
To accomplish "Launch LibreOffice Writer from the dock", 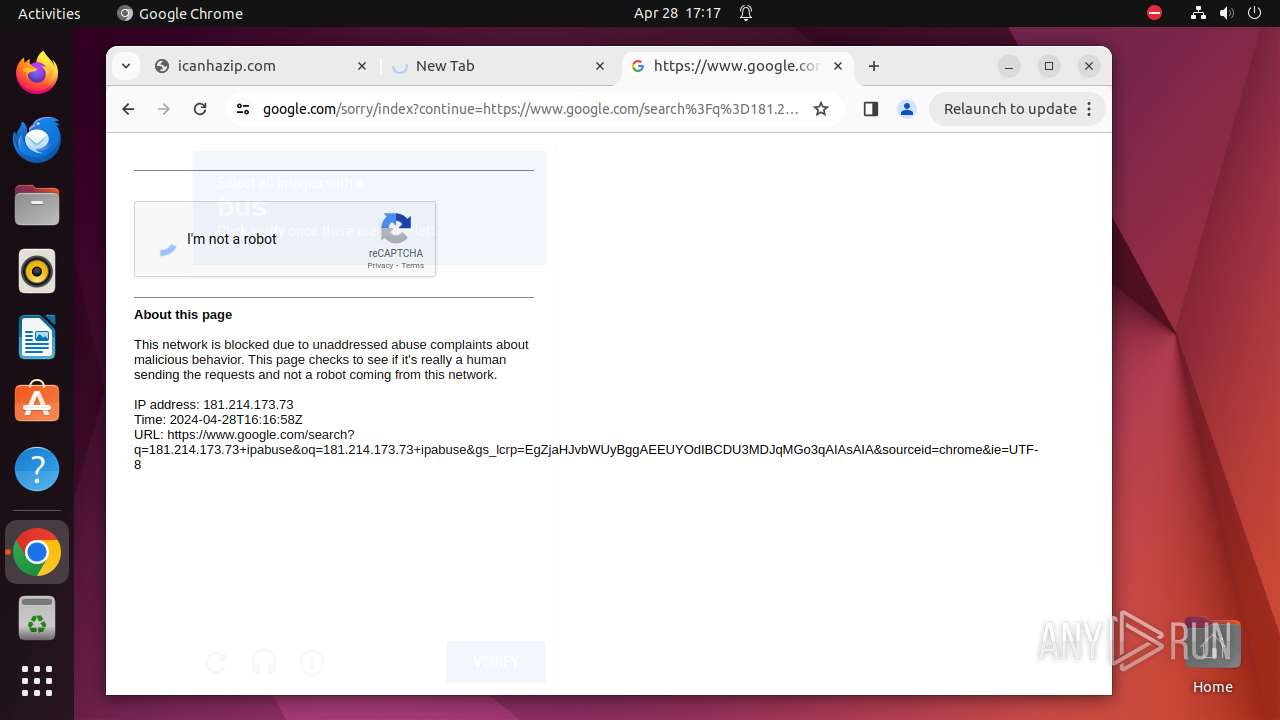I will (x=37, y=337).
